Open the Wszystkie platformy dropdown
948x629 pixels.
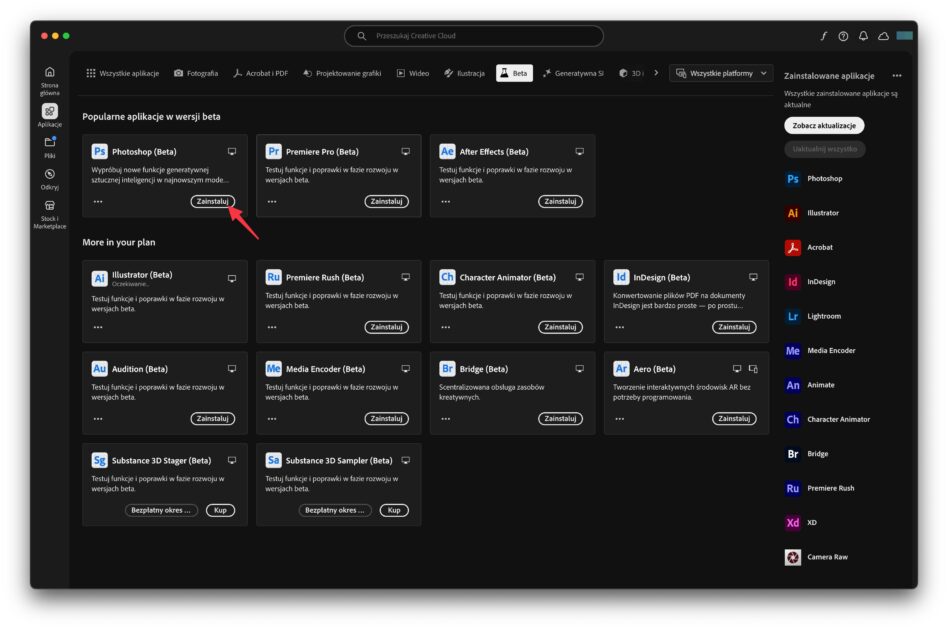coord(721,73)
